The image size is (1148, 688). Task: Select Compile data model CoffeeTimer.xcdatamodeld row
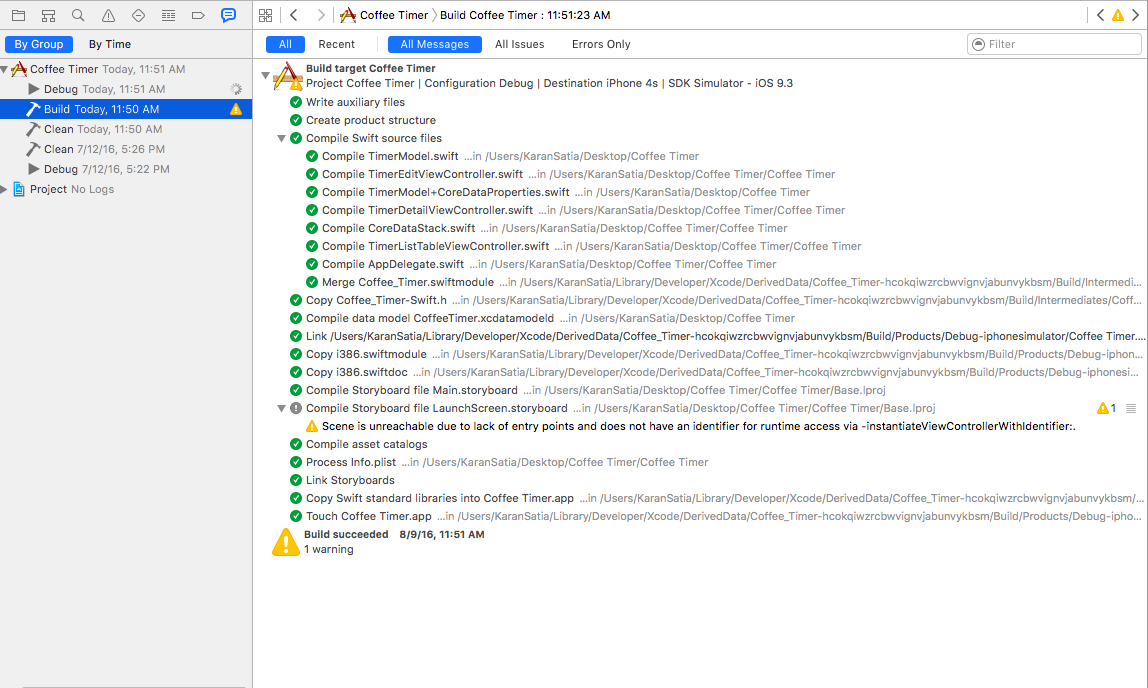tap(701, 318)
